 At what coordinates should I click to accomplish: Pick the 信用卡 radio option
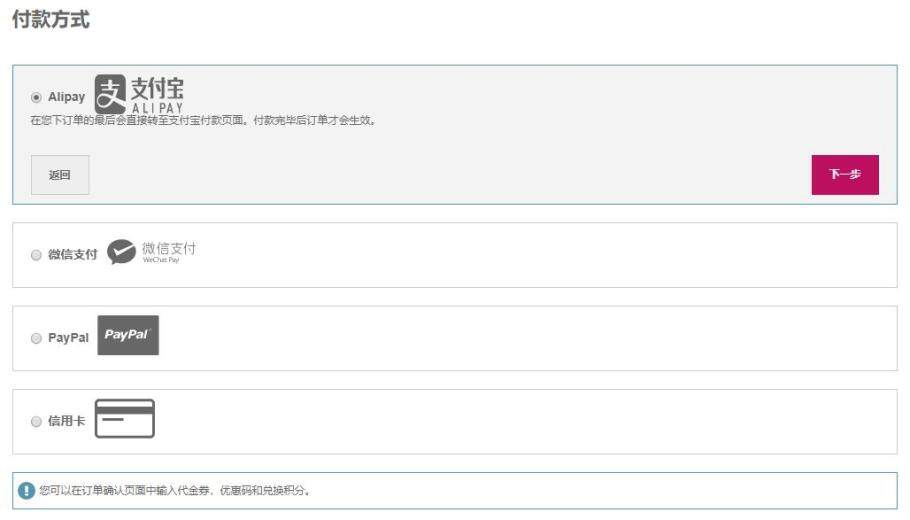[36, 421]
